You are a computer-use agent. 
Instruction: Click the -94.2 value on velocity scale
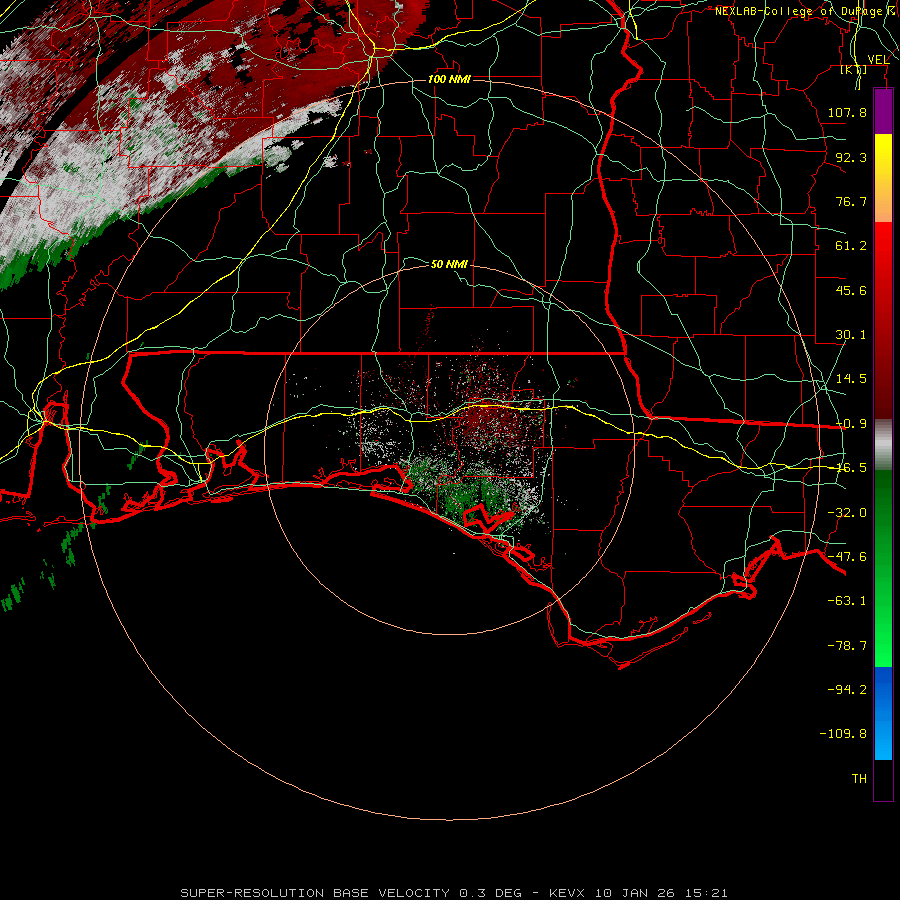click(847, 689)
